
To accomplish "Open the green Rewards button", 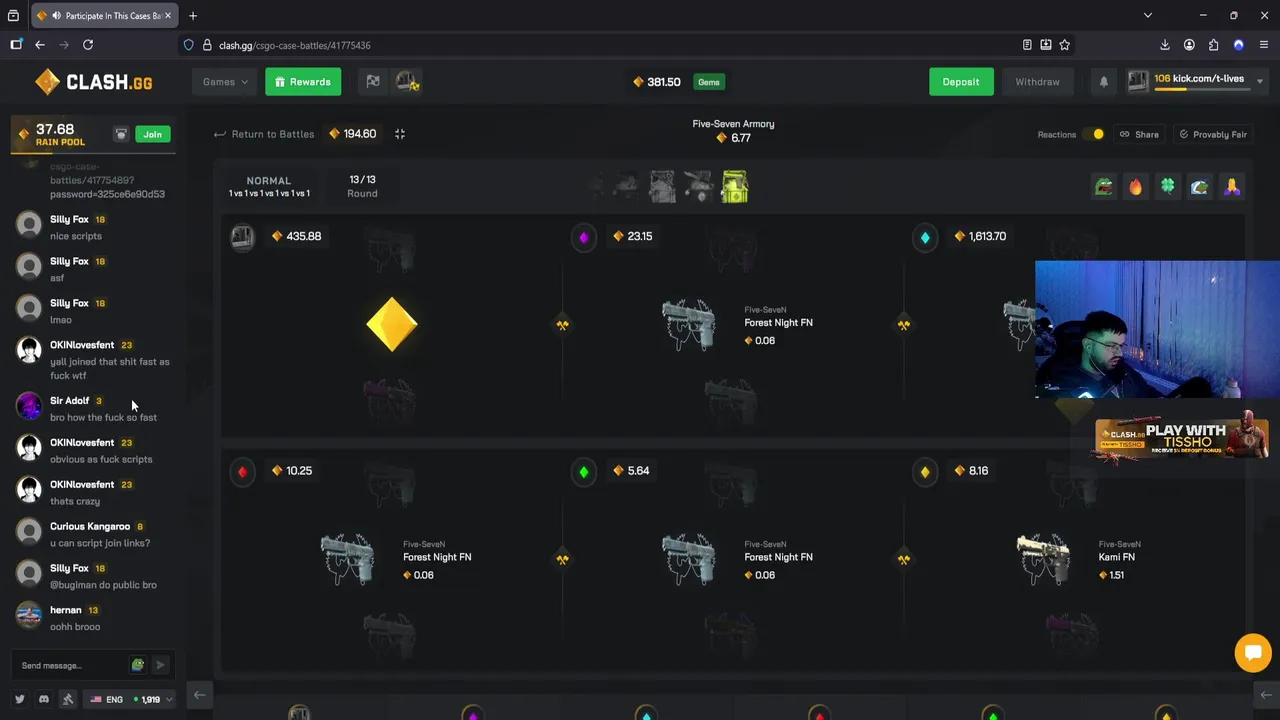I will (x=303, y=82).
